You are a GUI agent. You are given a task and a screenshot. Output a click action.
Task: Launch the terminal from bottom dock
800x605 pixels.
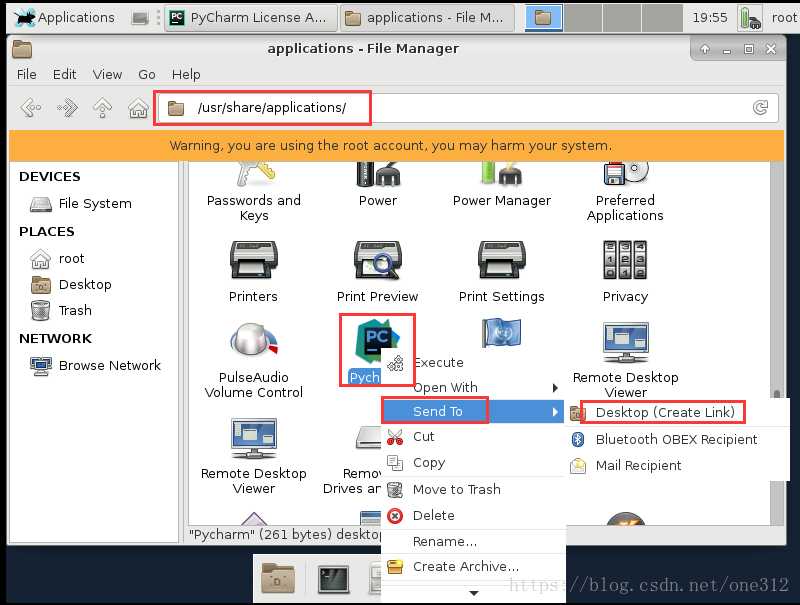pyautogui.click(x=333, y=579)
